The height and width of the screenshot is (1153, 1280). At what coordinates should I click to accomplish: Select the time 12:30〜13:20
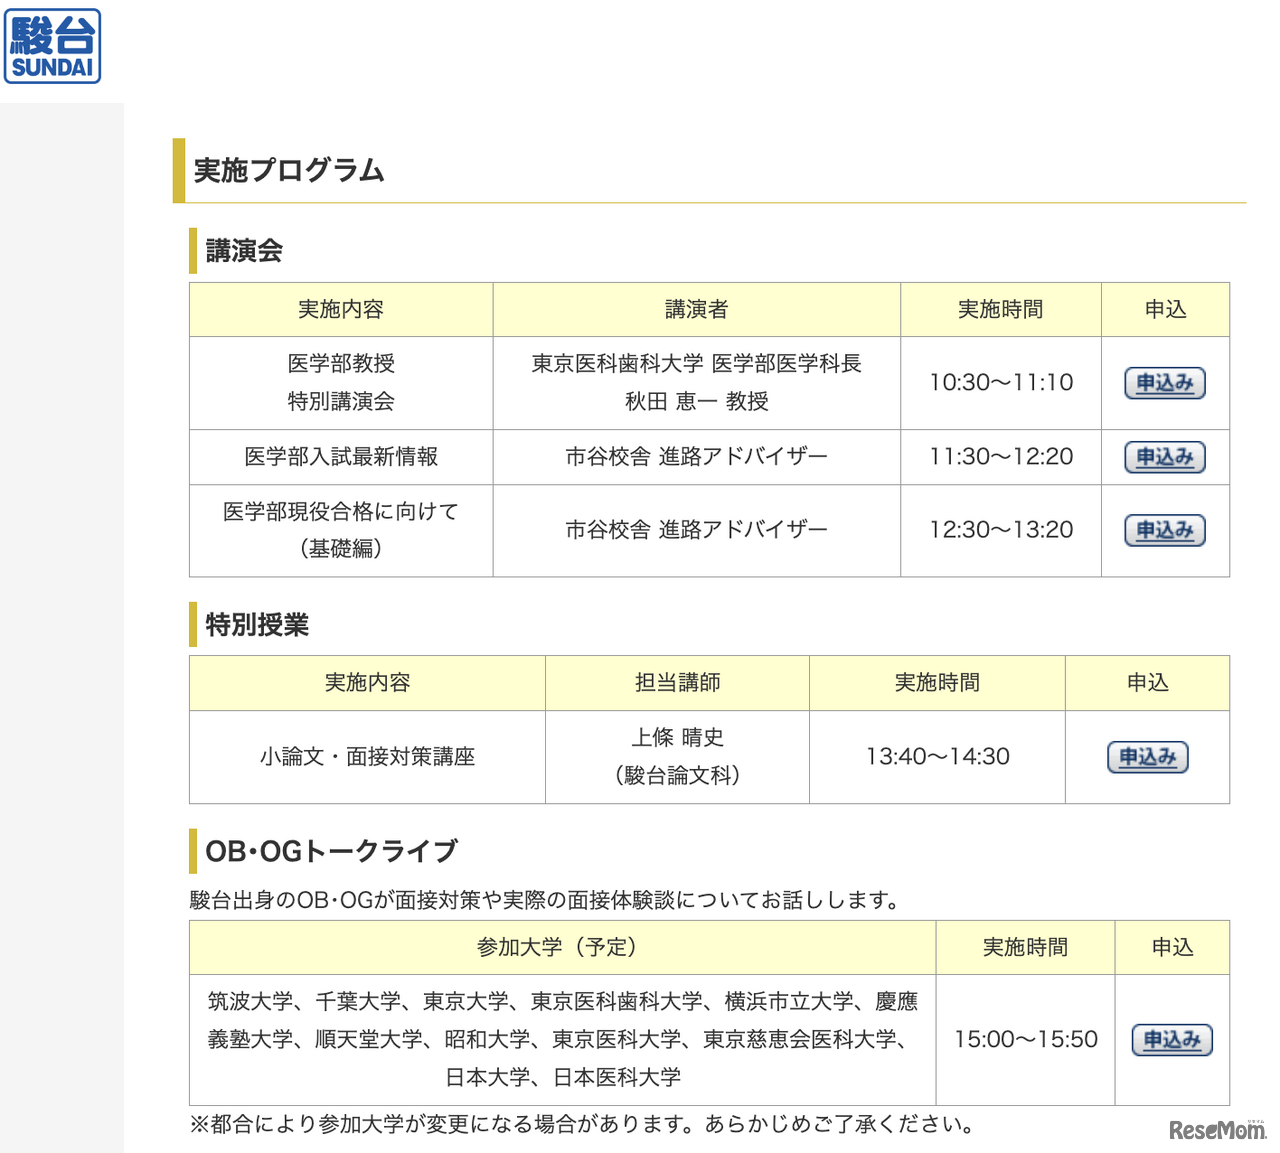click(x=1001, y=530)
